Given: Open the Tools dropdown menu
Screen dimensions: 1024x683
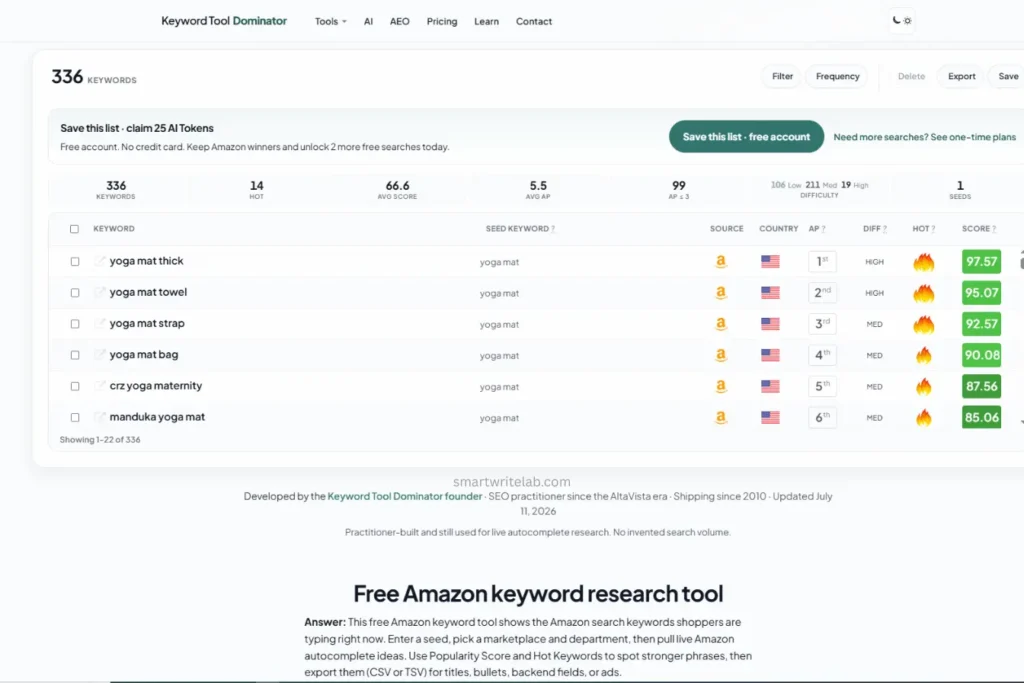Looking at the screenshot, I should pyautogui.click(x=330, y=22).
